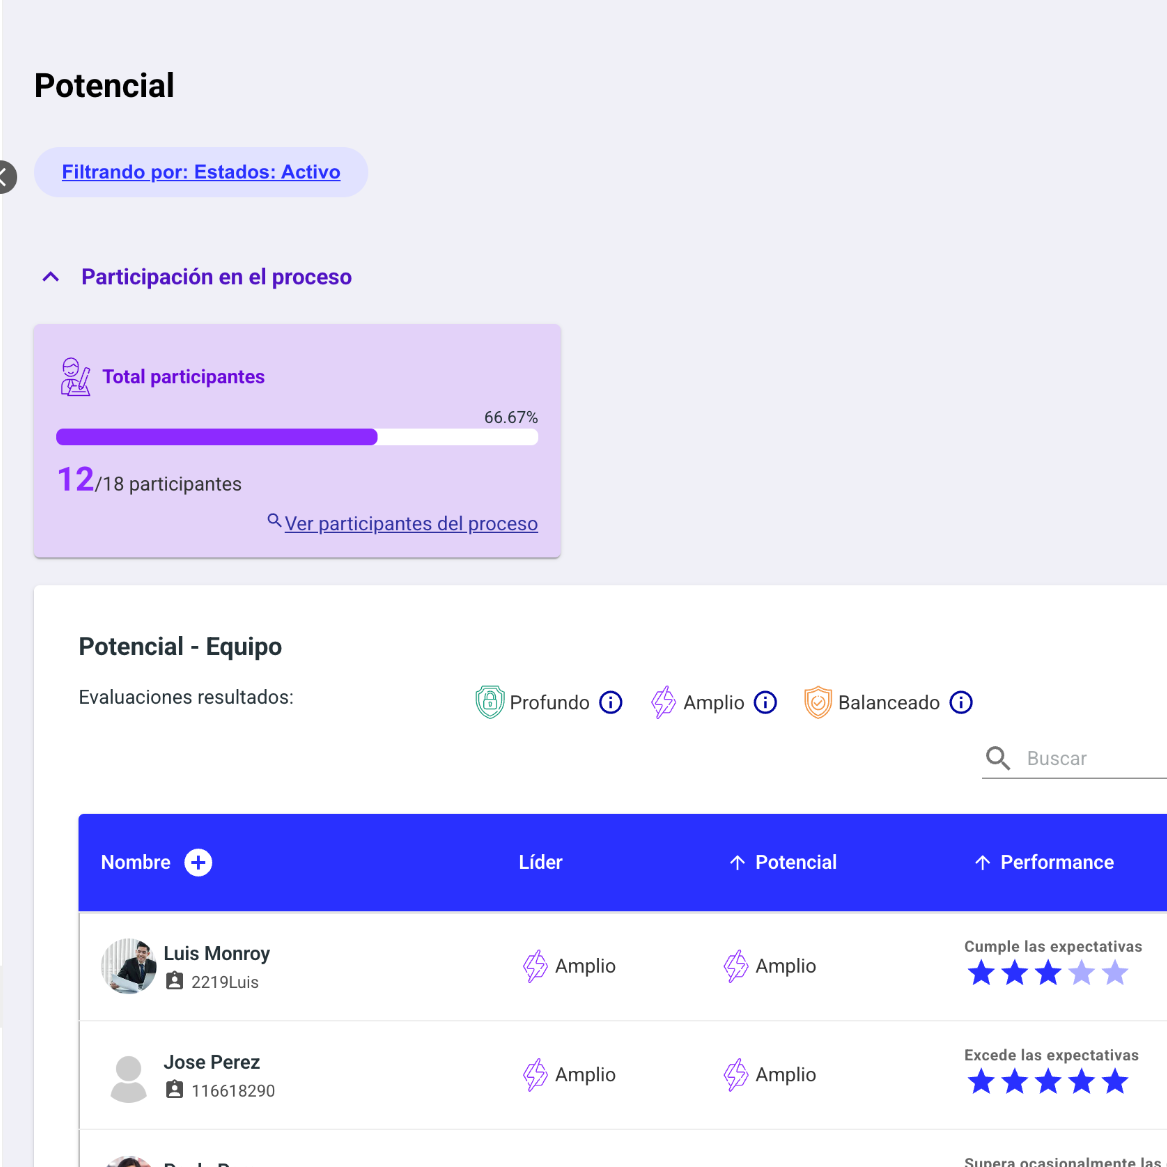Screen dimensions: 1167x1167
Task: Click the Nombre column header
Action: tap(136, 862)
